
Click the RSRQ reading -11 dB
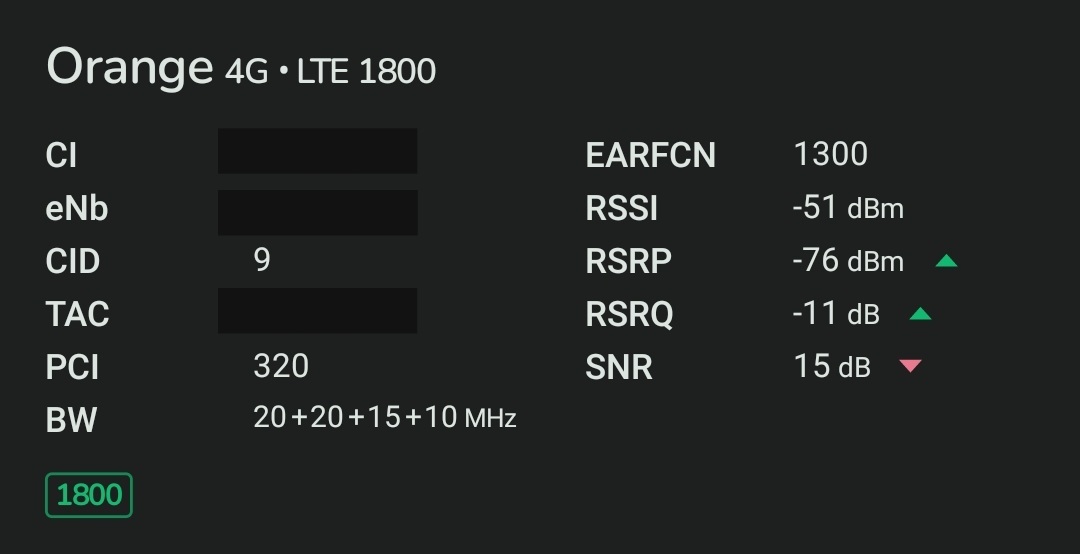(x=835, y=314)
